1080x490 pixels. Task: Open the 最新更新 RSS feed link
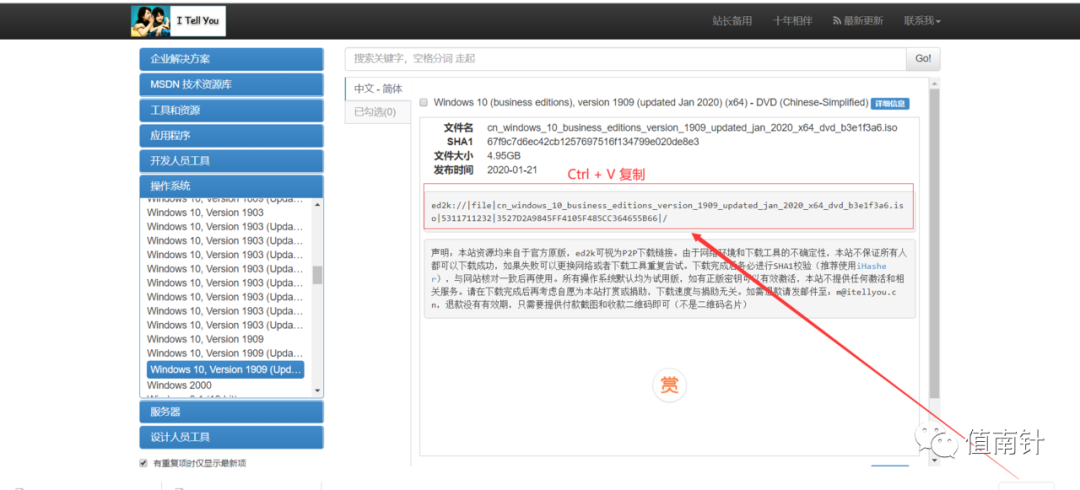(858, 21)
